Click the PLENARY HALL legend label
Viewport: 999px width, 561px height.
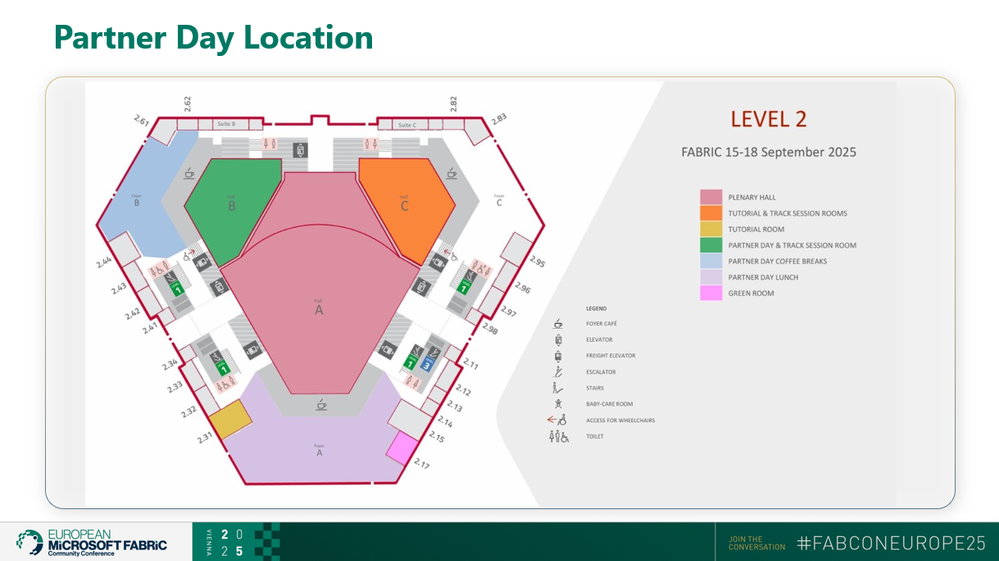coord(752,197)
